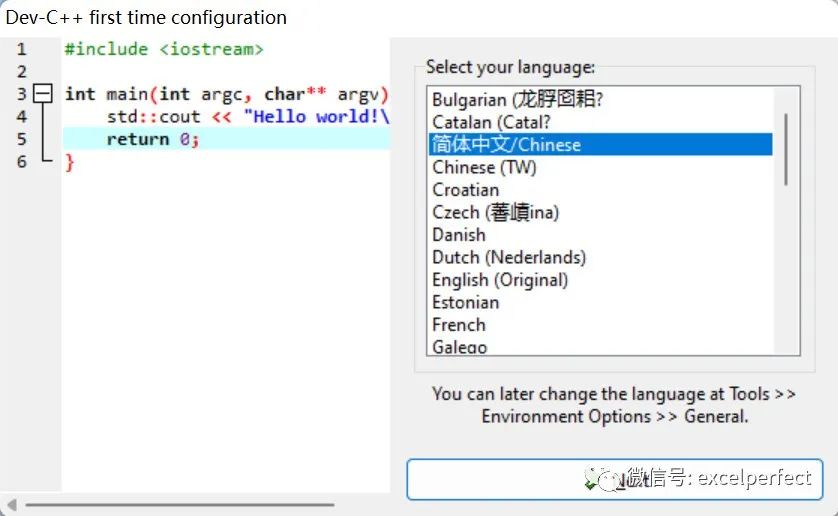This screenshot has height=516, width=838.
Task: Click the std::cout Hello world line
Action: point(248,117)
